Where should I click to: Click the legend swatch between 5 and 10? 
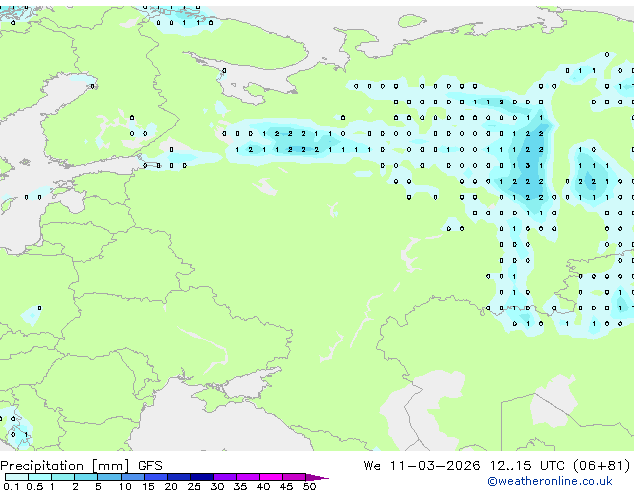109,477
